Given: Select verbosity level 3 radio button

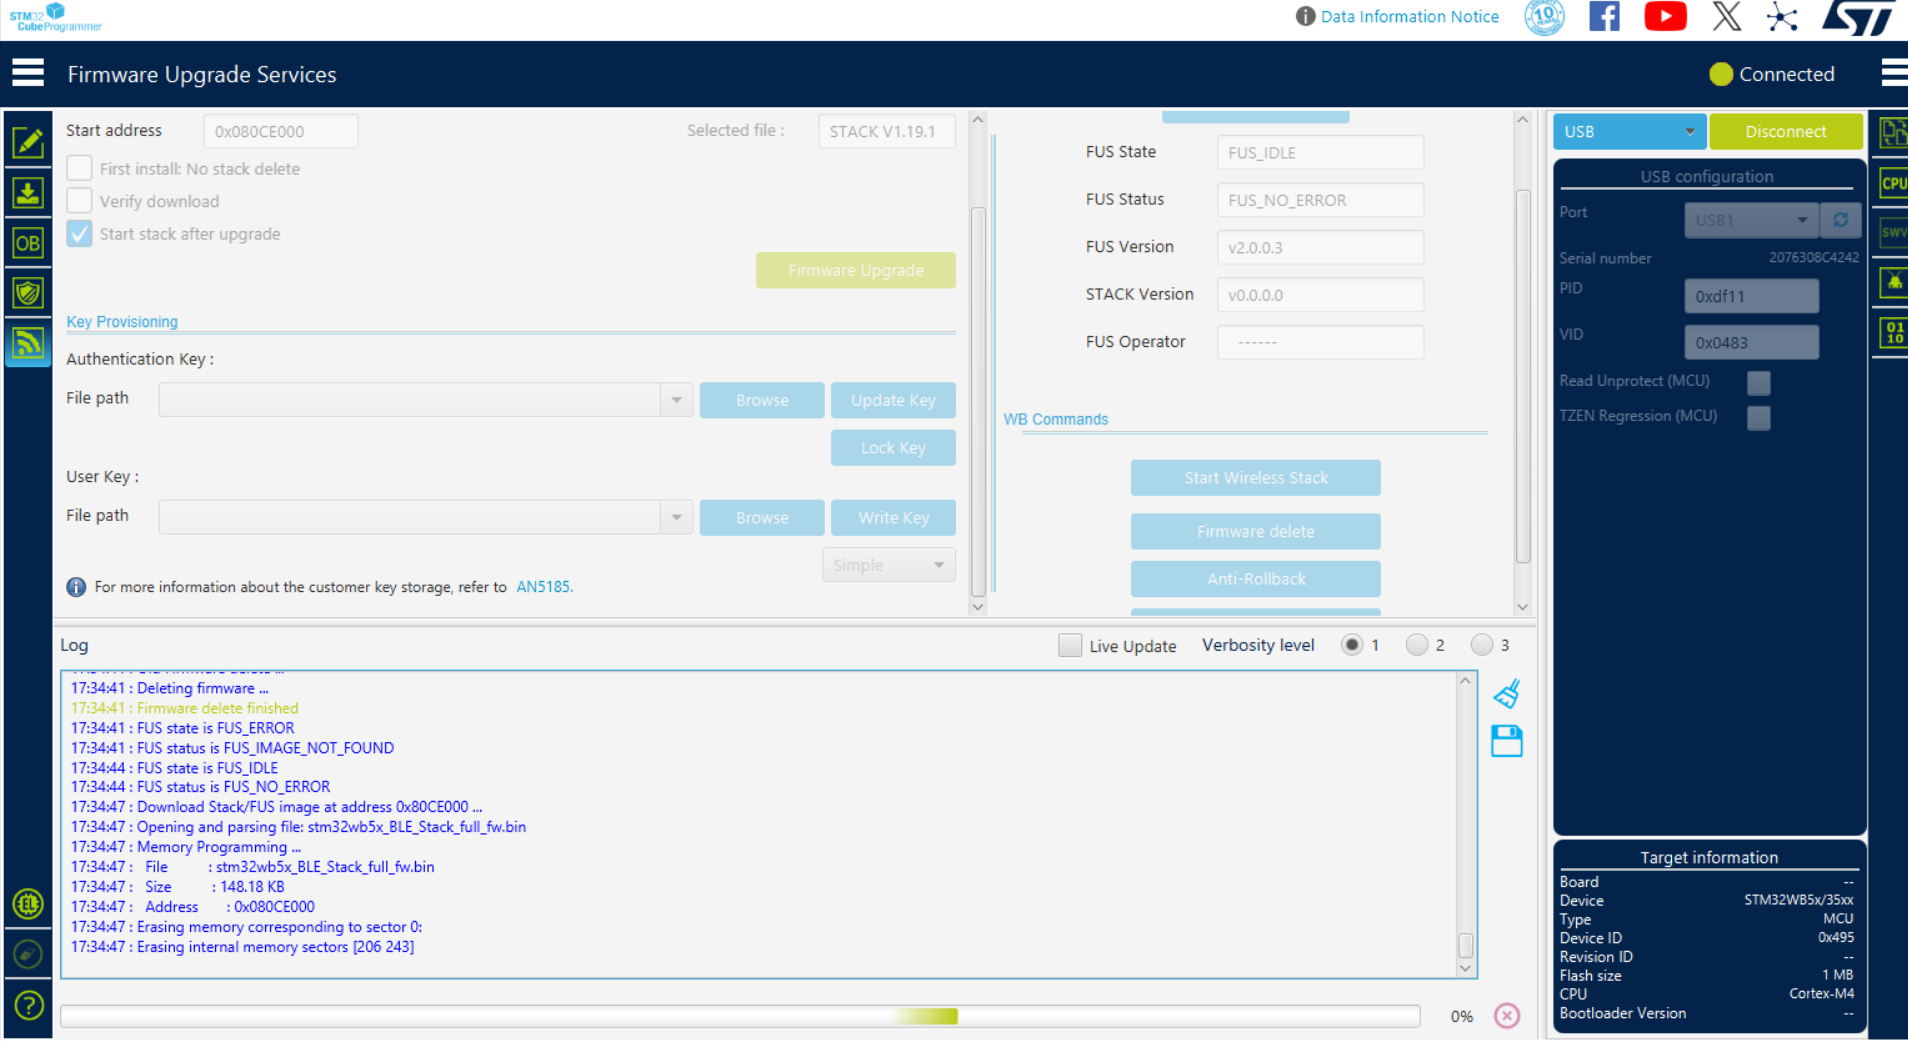Looking at the screenshot, I should [1481, 645].
